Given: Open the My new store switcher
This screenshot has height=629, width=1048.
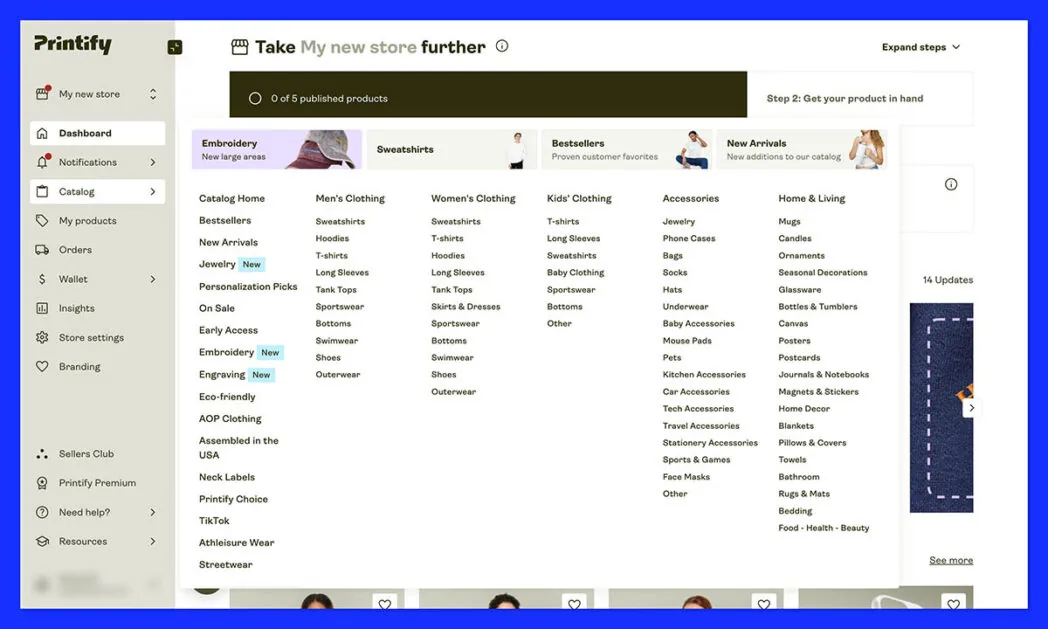Looking at the screenshot, I should pos(97,94).
